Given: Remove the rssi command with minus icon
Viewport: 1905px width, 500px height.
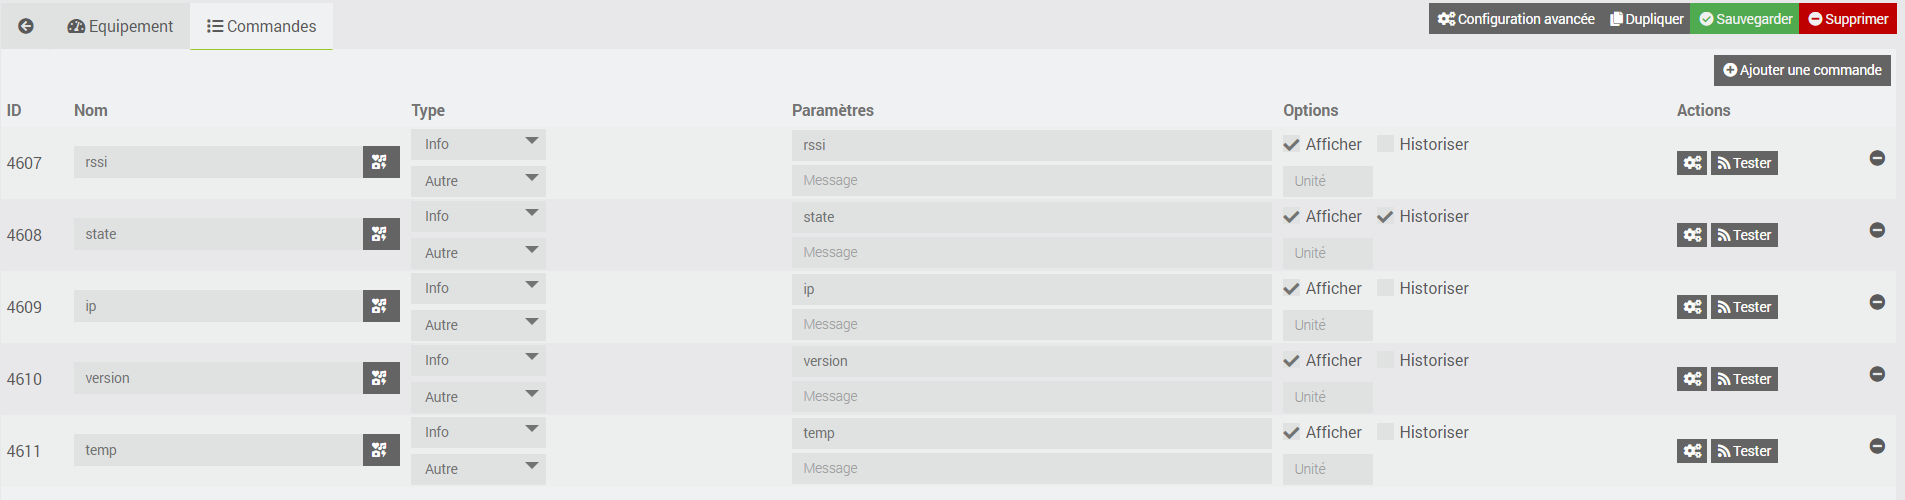Looking at the screenshot, I should tap(1877, 158).
